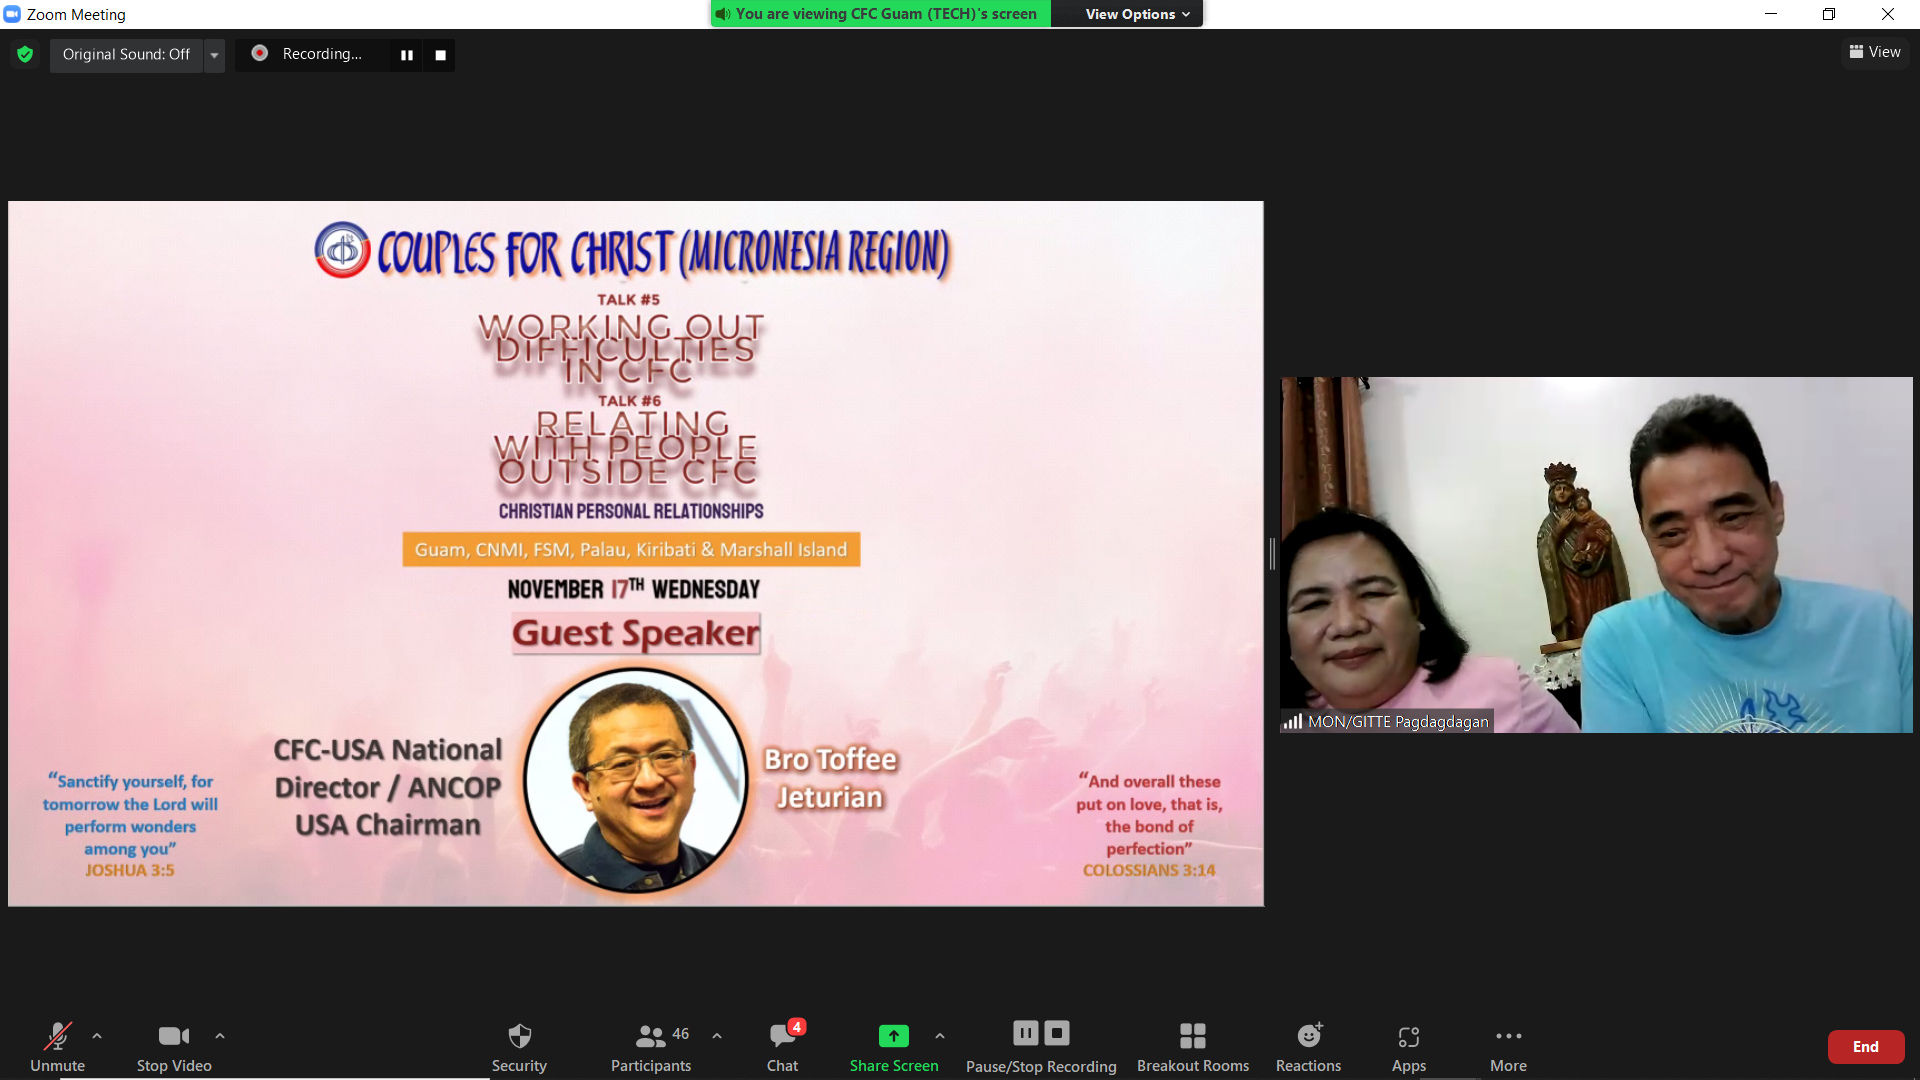Stop Video camera button
The width and height of the screenshot is (1920, 1080).
pos(174,1046)
